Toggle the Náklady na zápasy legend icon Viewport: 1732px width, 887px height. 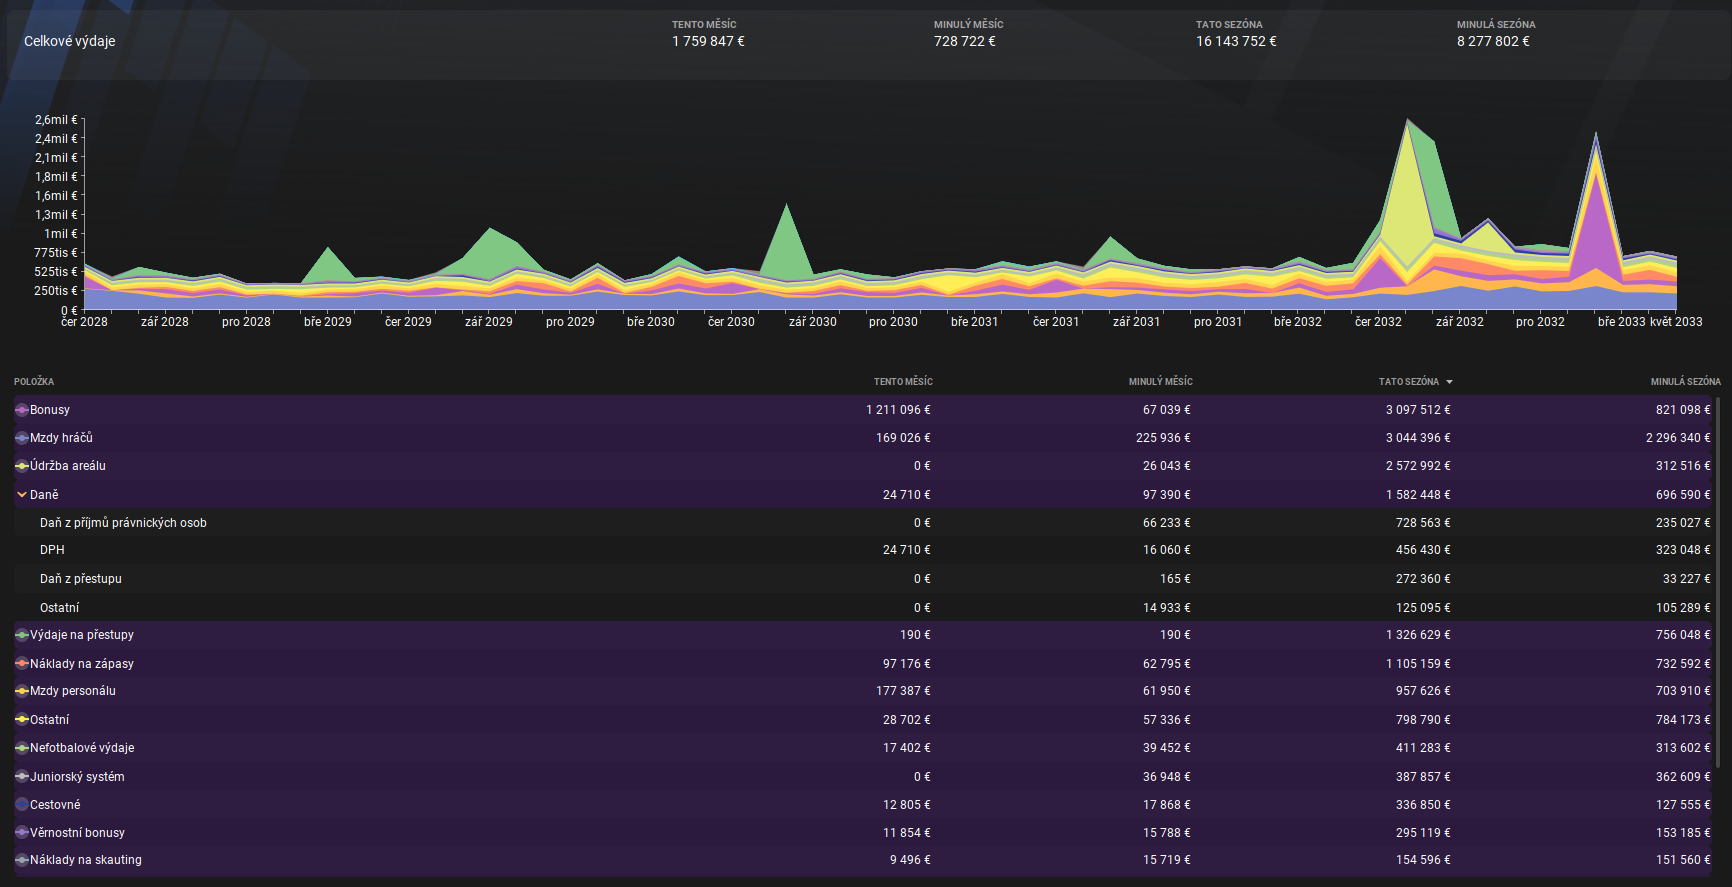22,664
